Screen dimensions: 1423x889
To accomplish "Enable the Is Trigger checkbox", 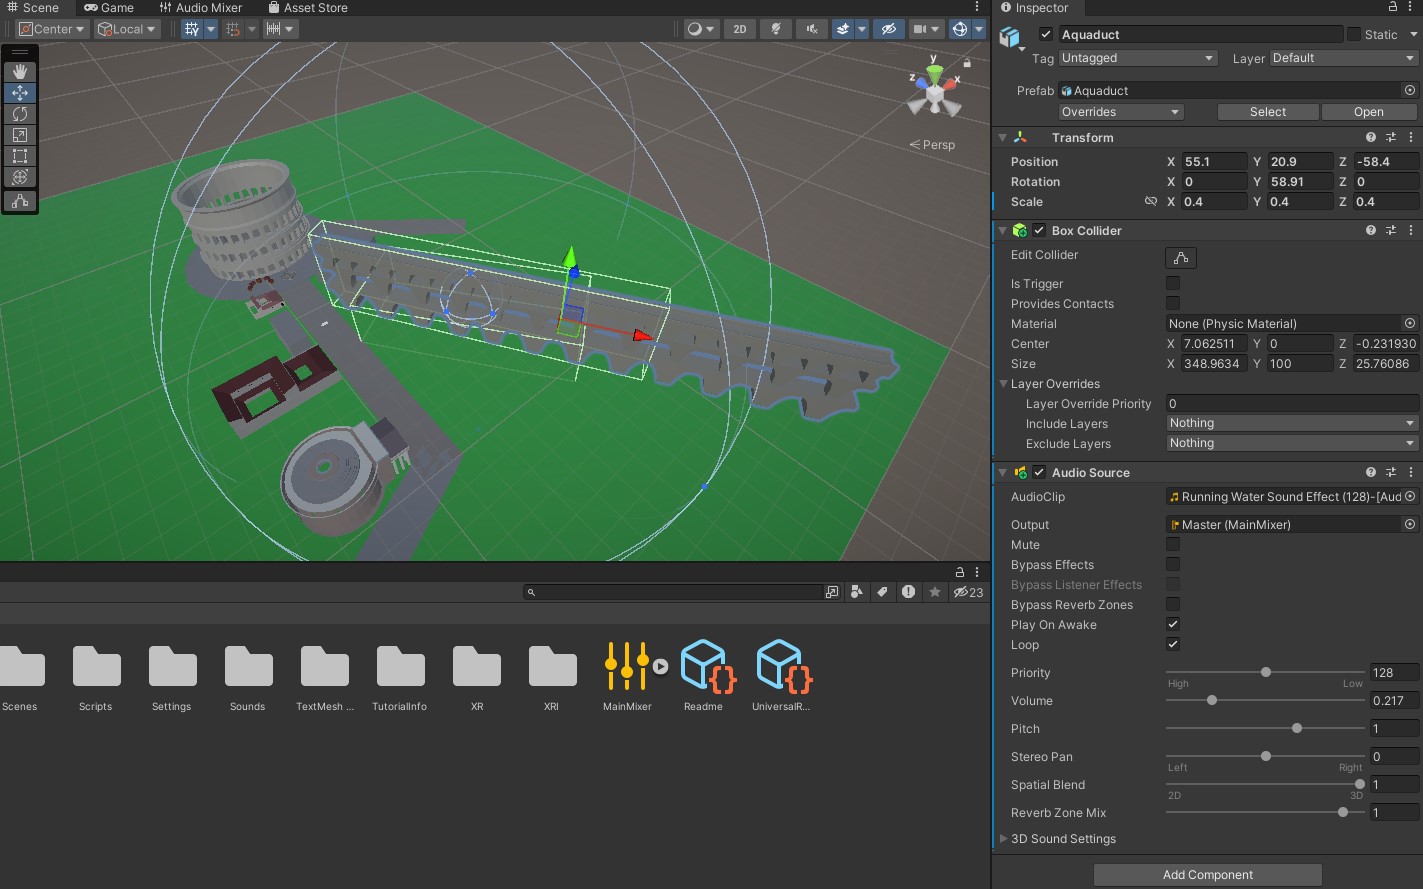I will coord(1173,284).
